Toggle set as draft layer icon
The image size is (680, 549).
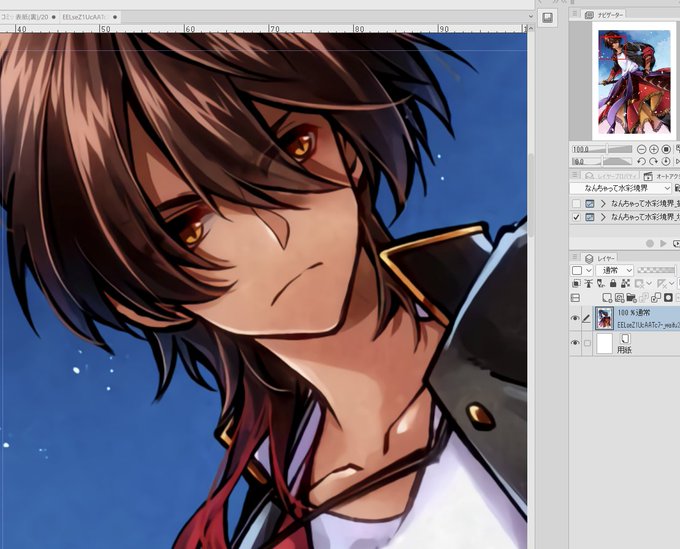tap(601, 284)
